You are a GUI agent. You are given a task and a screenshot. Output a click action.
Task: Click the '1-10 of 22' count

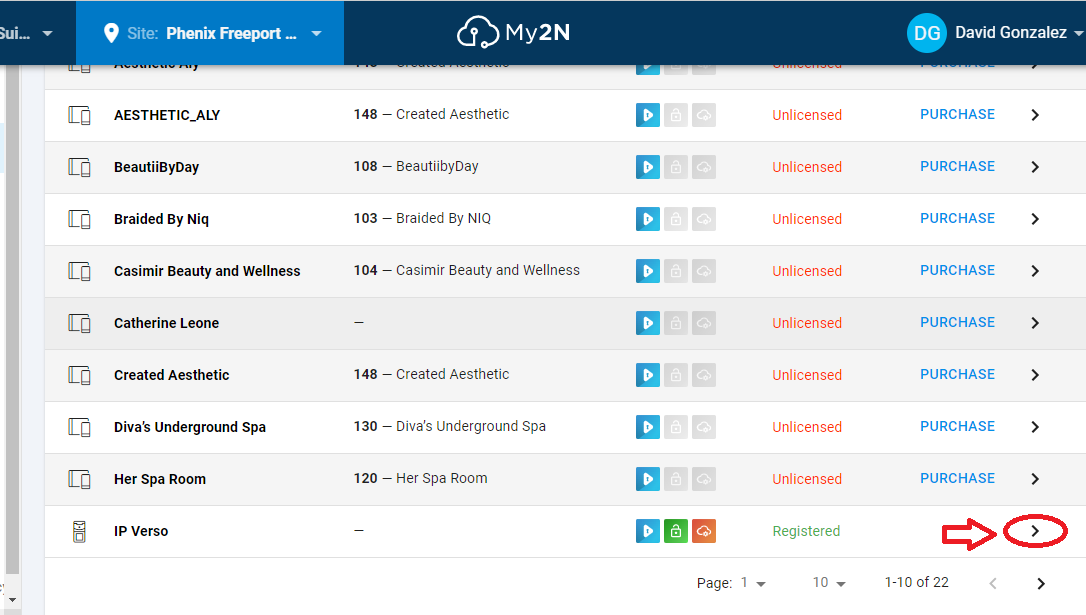coord(916,582)
